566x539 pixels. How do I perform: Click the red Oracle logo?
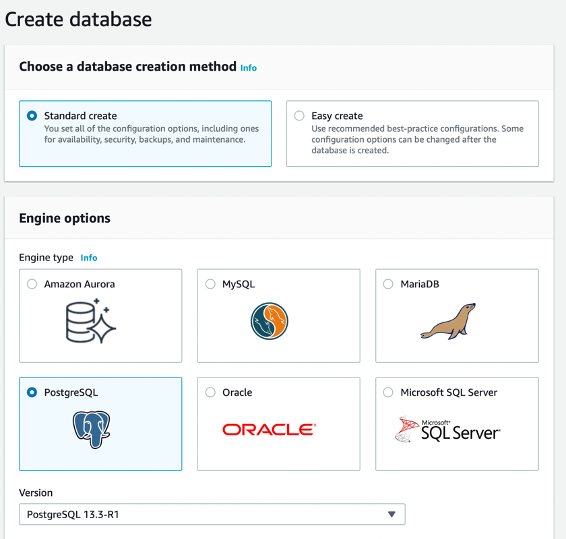coord(269,429)
